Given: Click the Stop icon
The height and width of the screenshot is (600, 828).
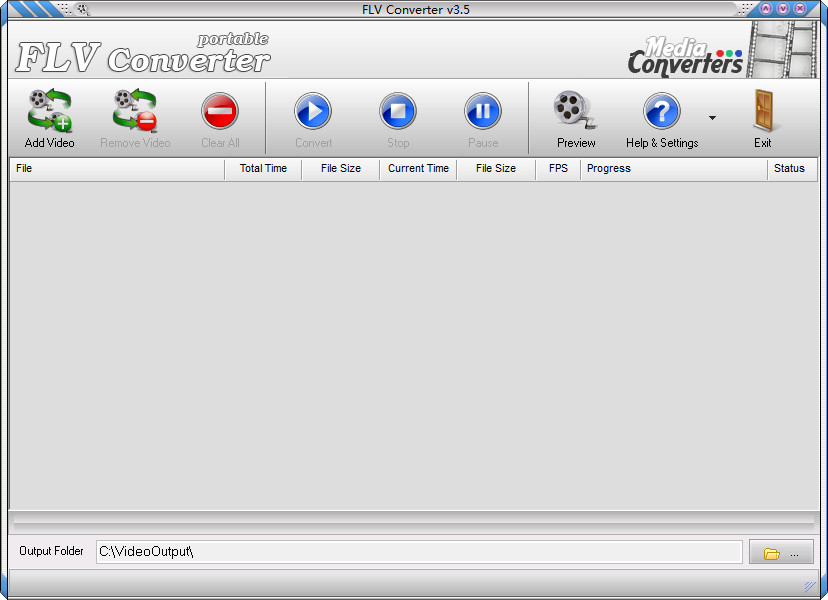Looking at the screenshot, I should click(398, 111).
